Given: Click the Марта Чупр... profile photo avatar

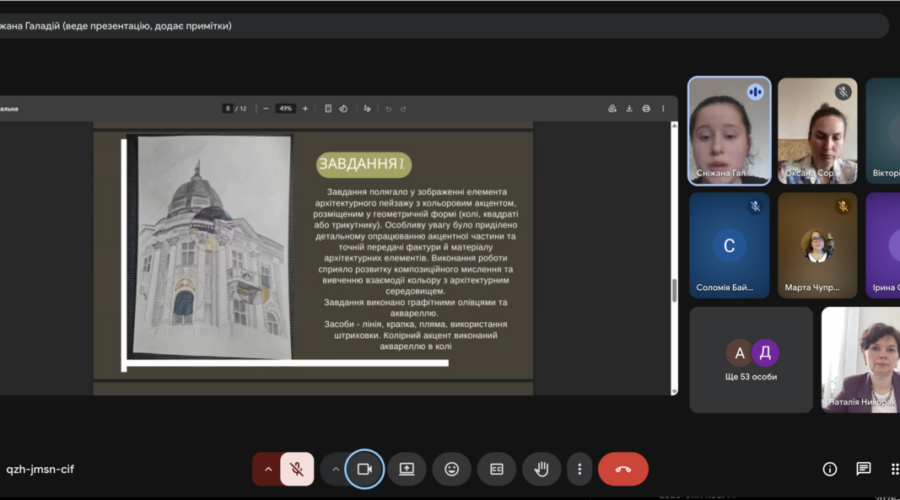Looking at the screenshot, I should 817,246.
